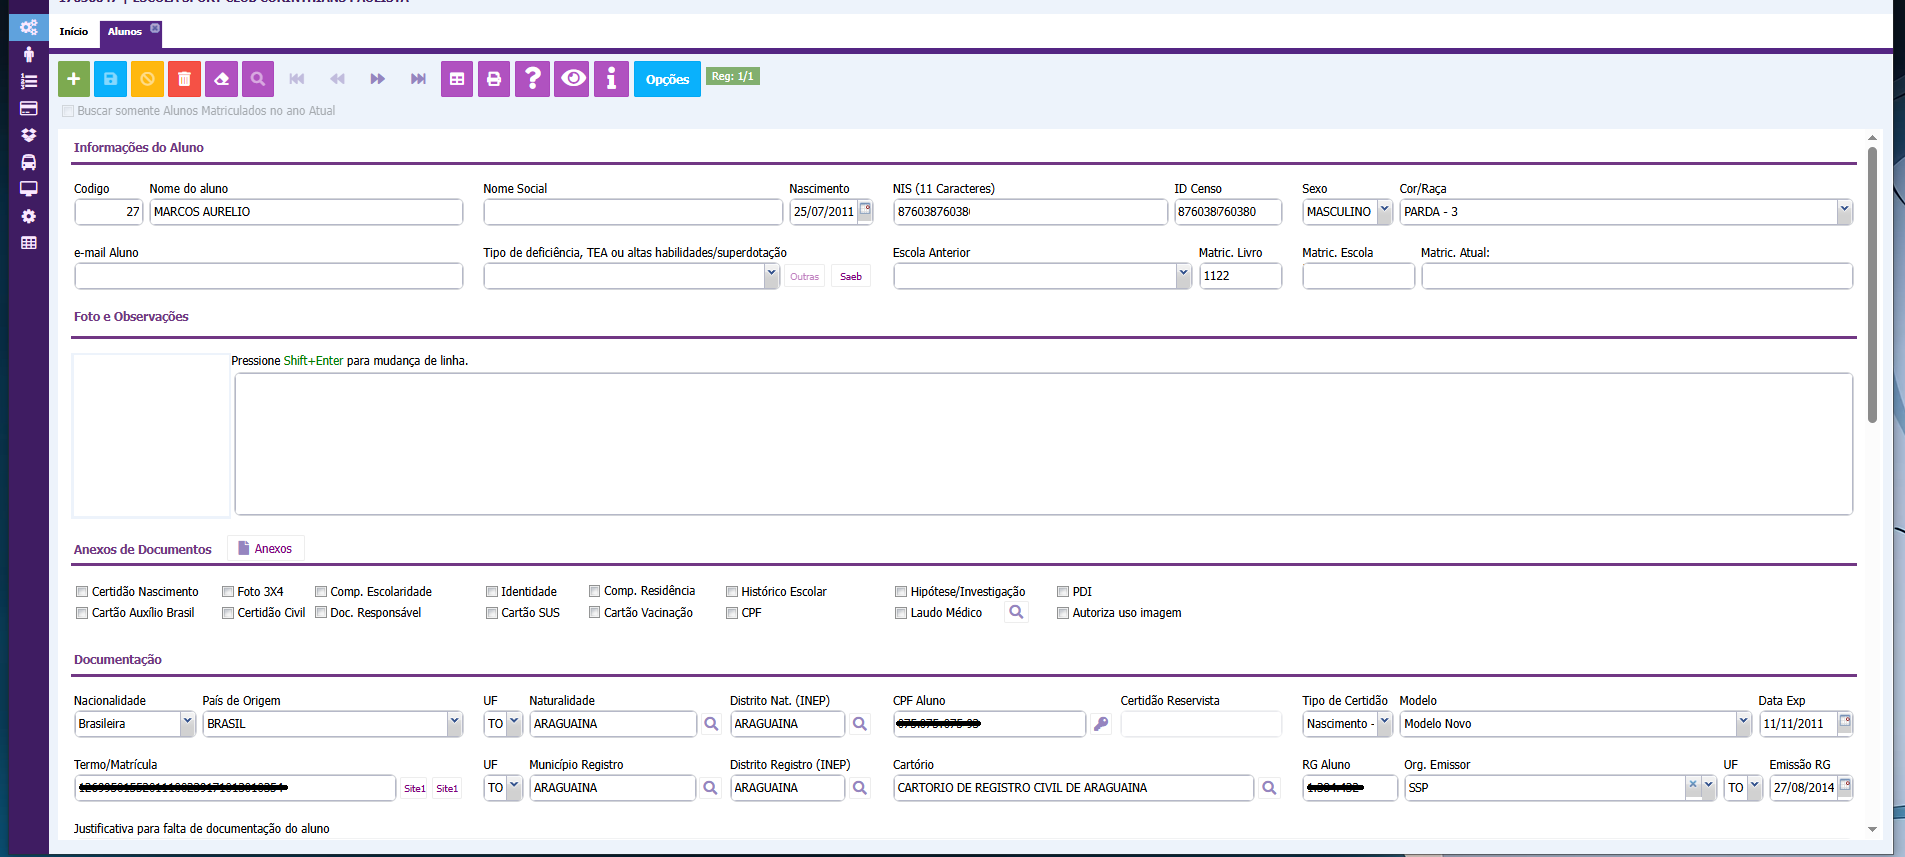Open the Cor/Raça dropdown list

[x=1843, y=212]
